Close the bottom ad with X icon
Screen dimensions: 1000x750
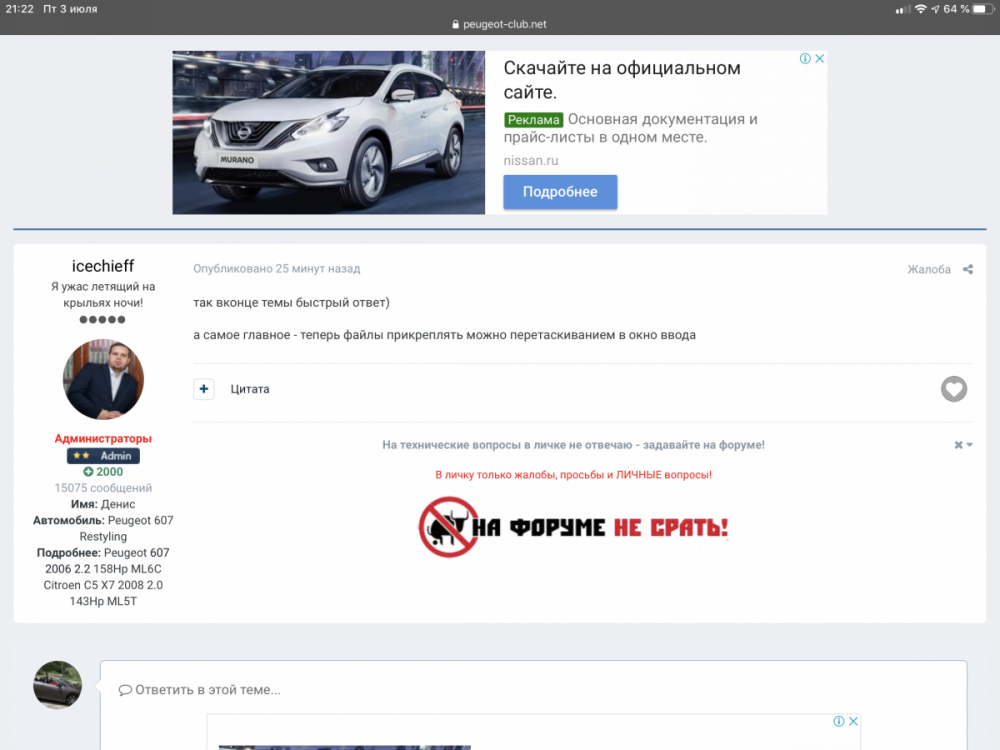(x=853, y=721)
